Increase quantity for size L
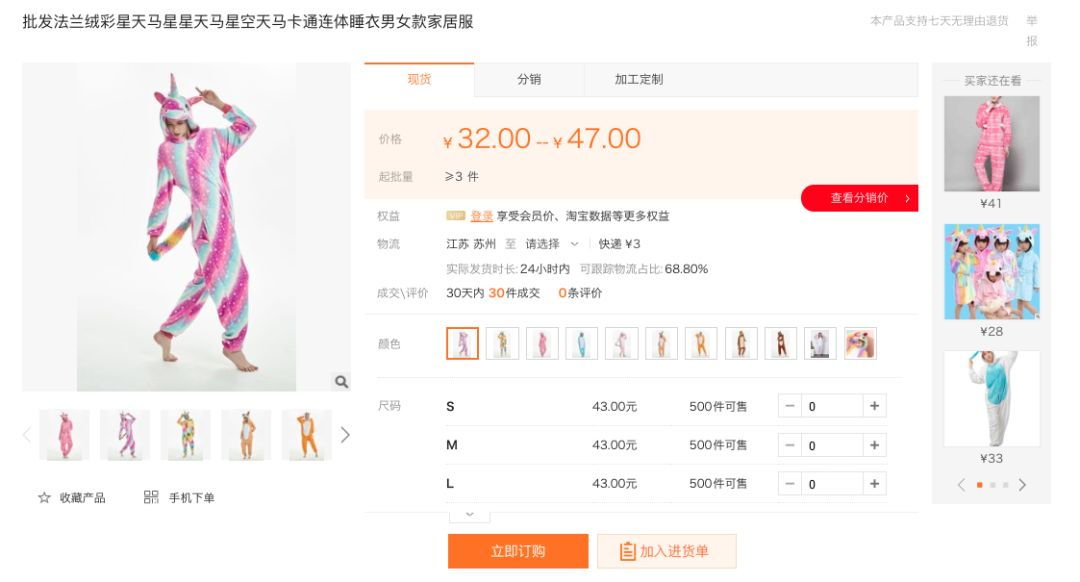This screenshot has height=582, width=1080. pos(874,484)
